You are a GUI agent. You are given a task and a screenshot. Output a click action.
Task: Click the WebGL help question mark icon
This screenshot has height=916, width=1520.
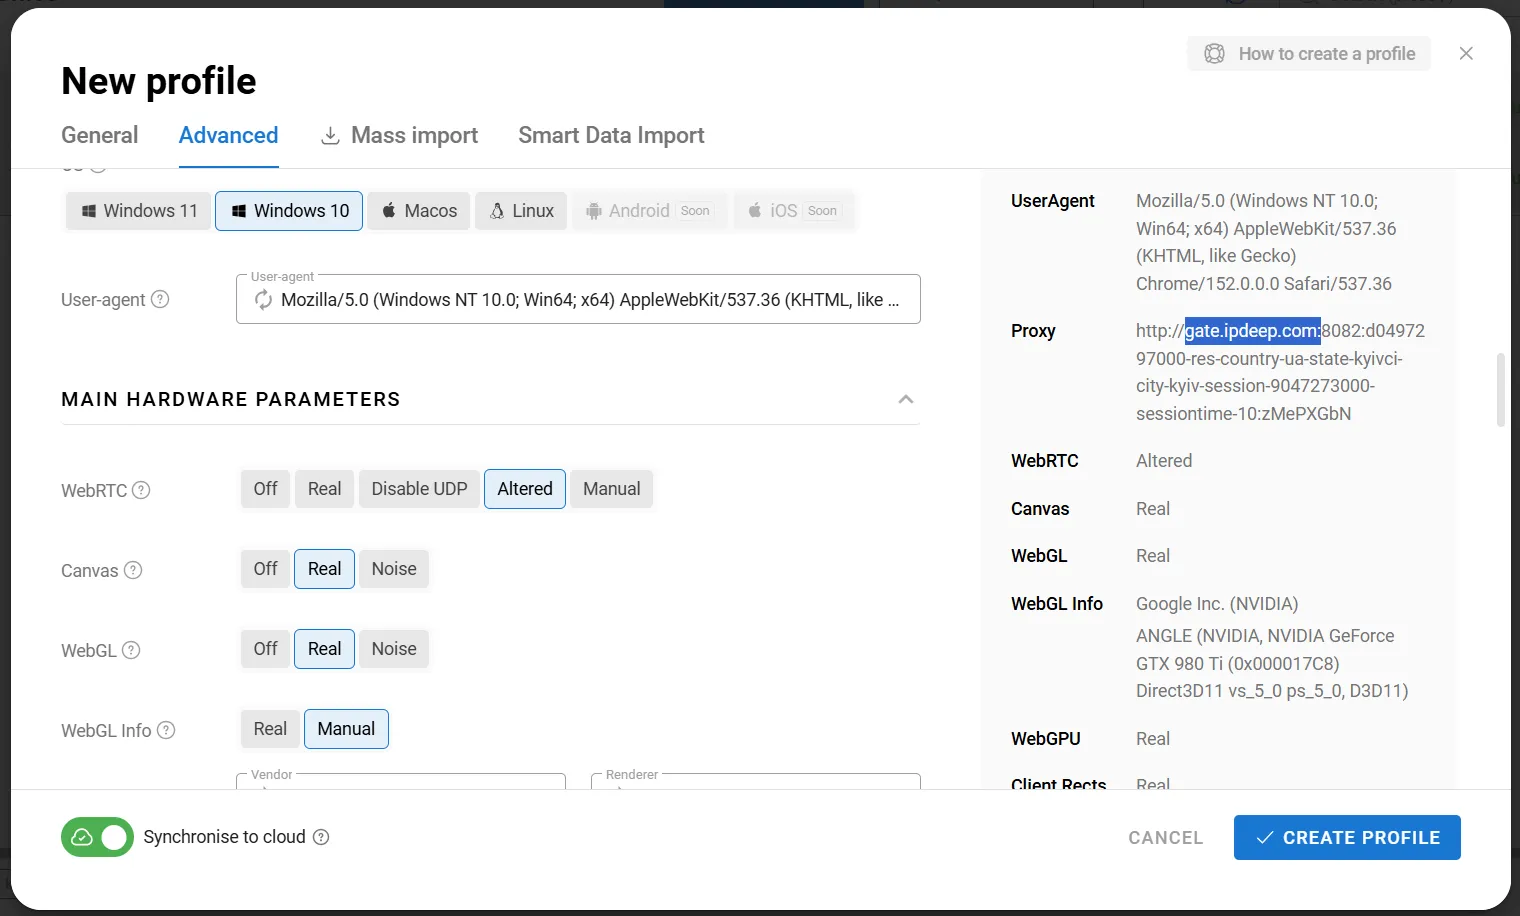(x=131, y=650)
